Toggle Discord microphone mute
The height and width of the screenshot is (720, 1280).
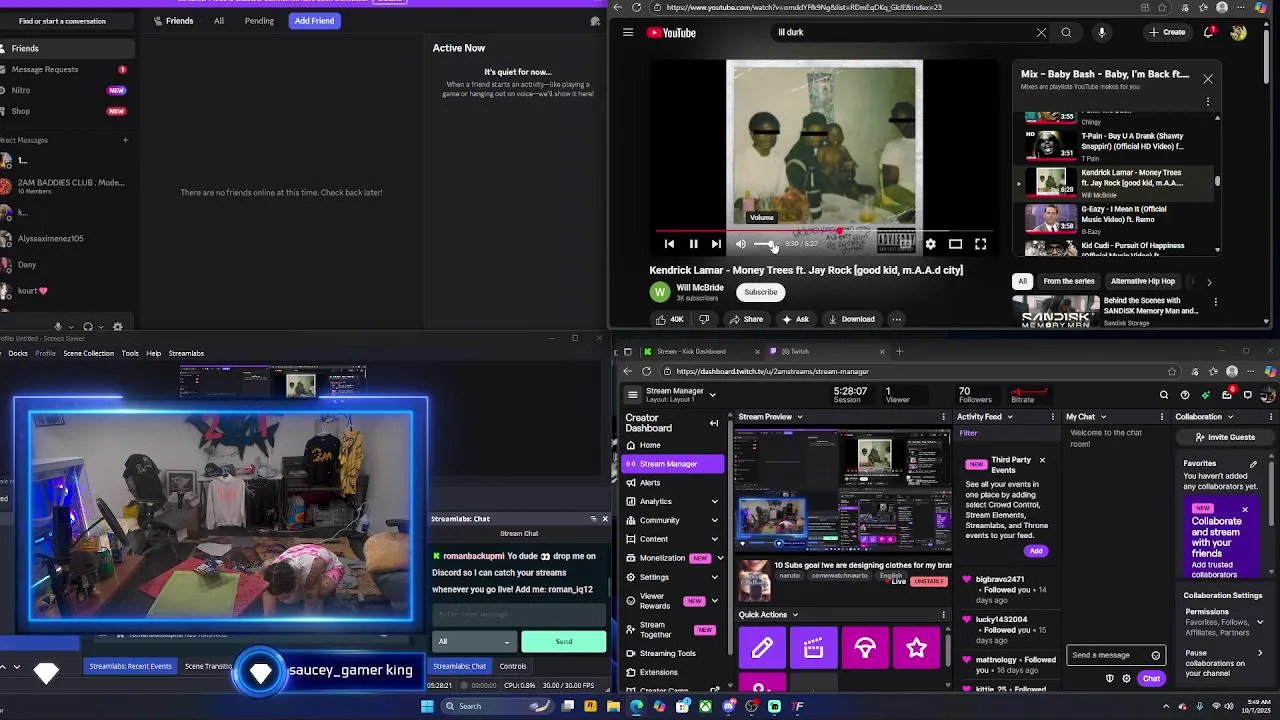[58, 326]
